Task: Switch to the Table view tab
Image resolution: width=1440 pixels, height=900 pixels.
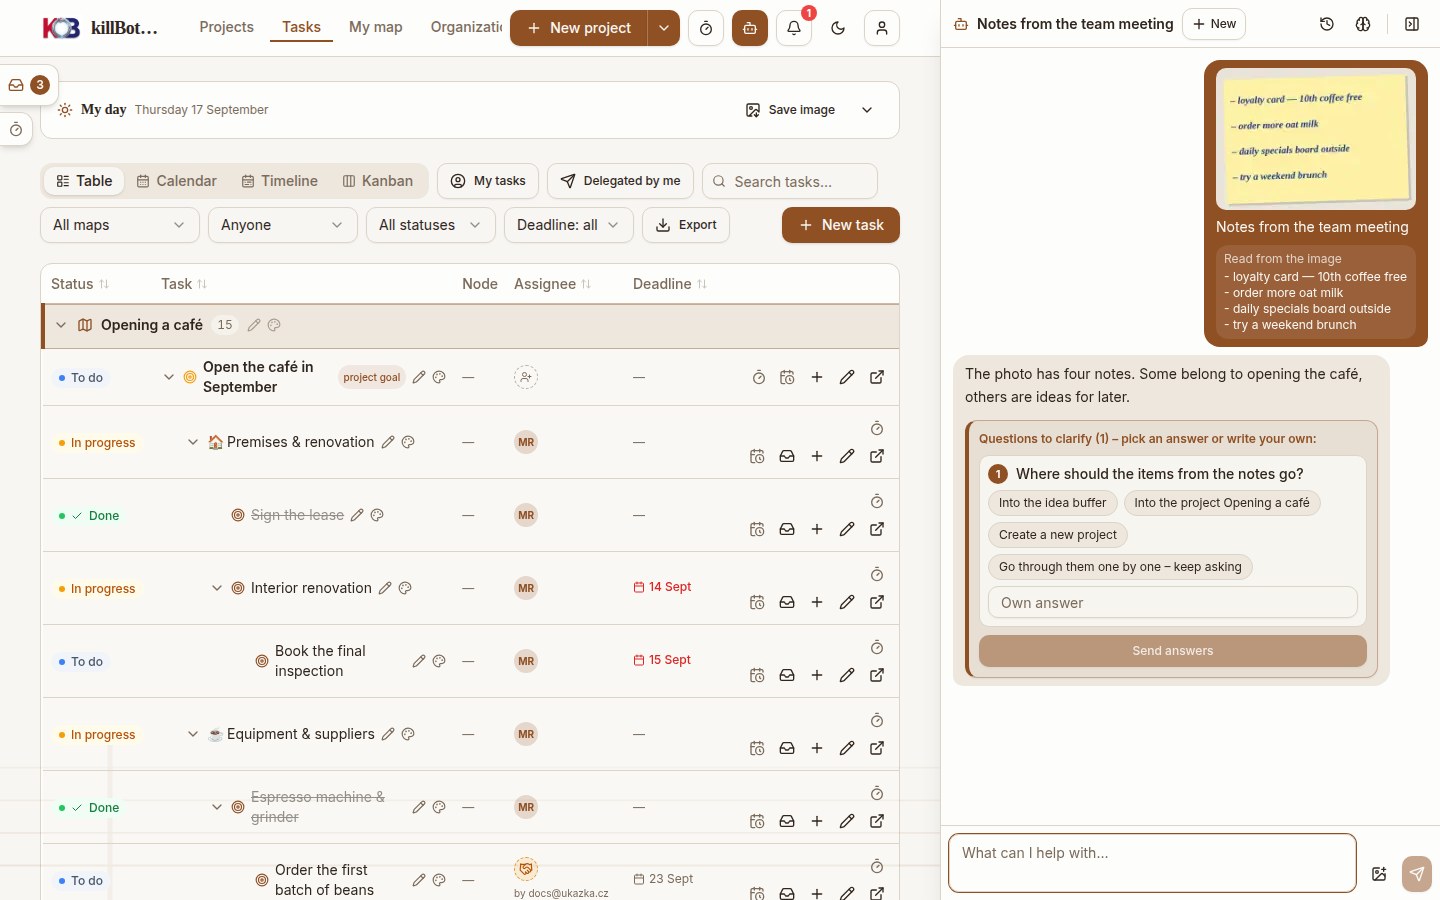Action: point(84,181)
